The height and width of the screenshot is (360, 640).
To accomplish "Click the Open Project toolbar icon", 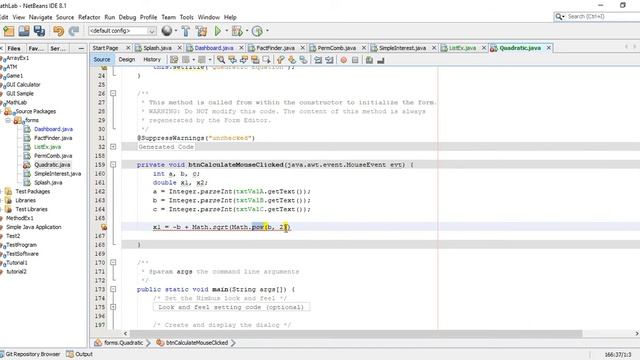I will [24, 31].
